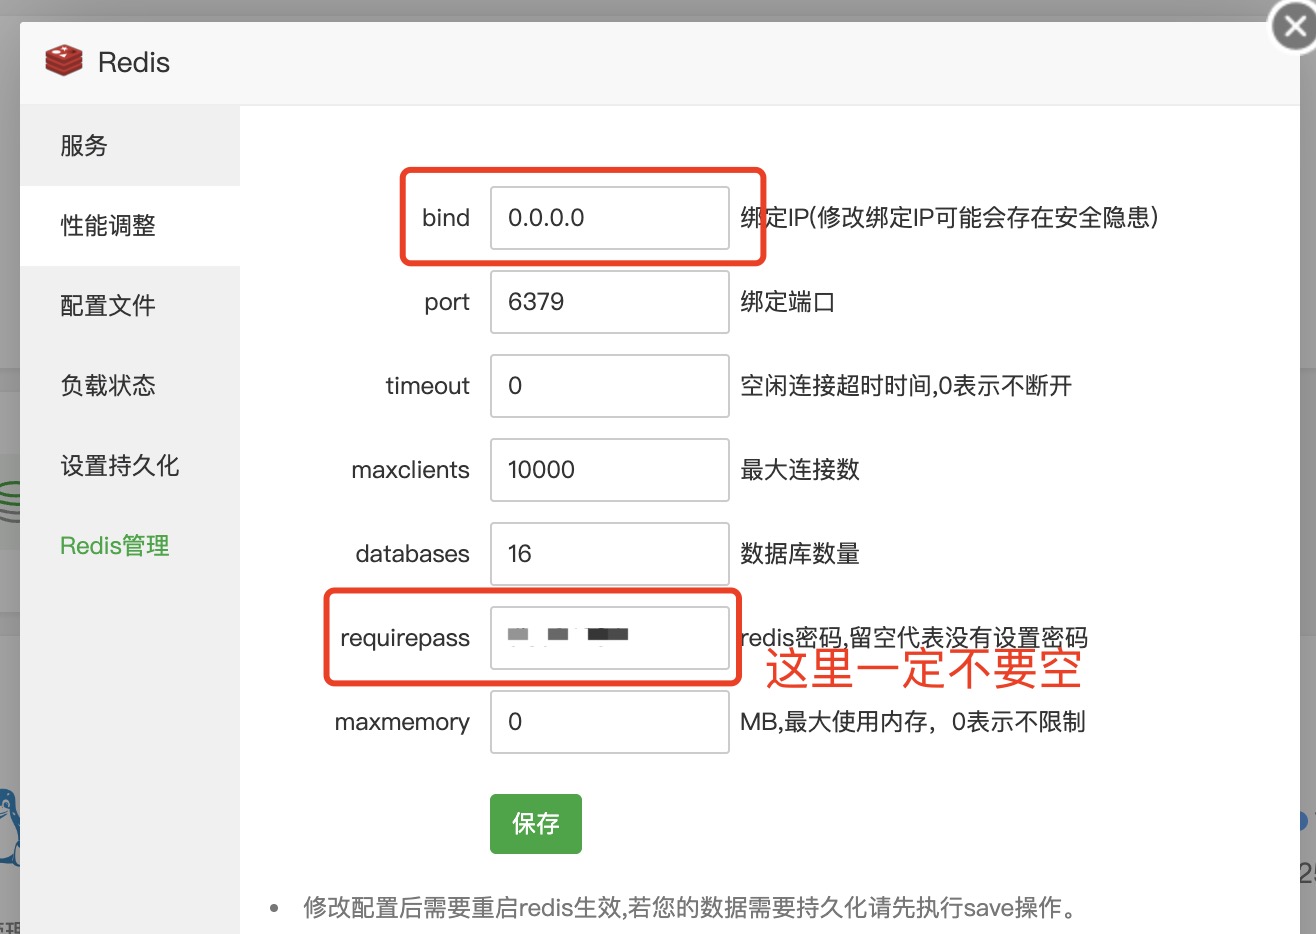The image size is (1316, 934).
Task: Go to 设置持久化 tab
Action: pyautogui.click(x=130, y=466)
